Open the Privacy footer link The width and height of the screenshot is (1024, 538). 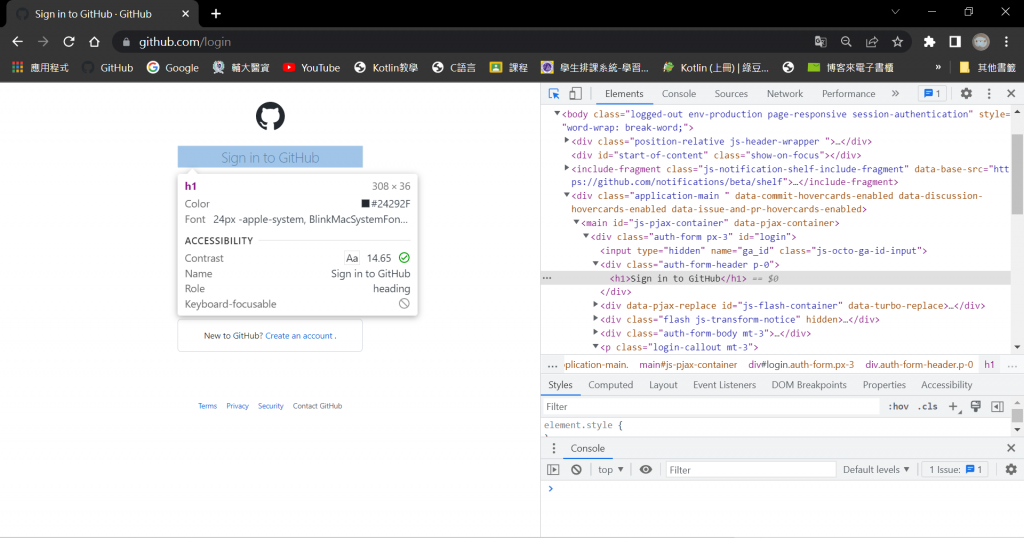click(x=237, y=406)
